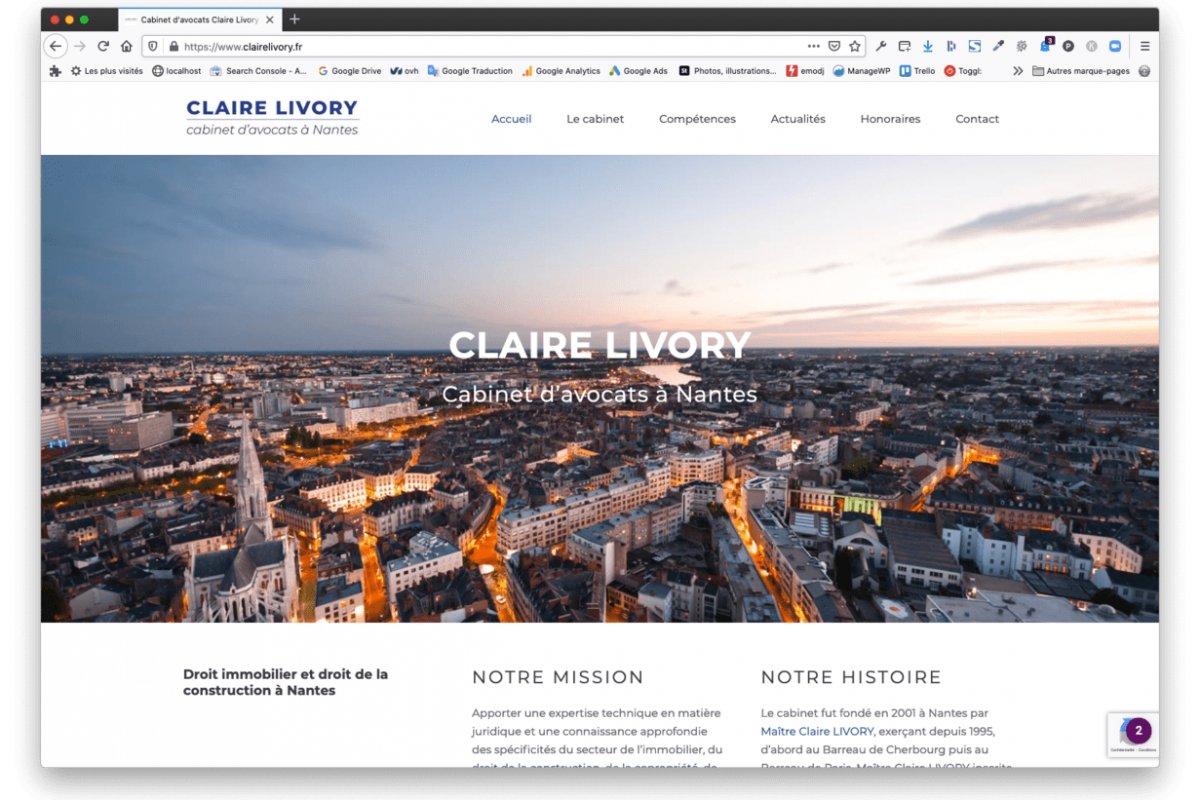
Task: Toggle the browser sidebar from the toolbar
Action: [952, 45]
